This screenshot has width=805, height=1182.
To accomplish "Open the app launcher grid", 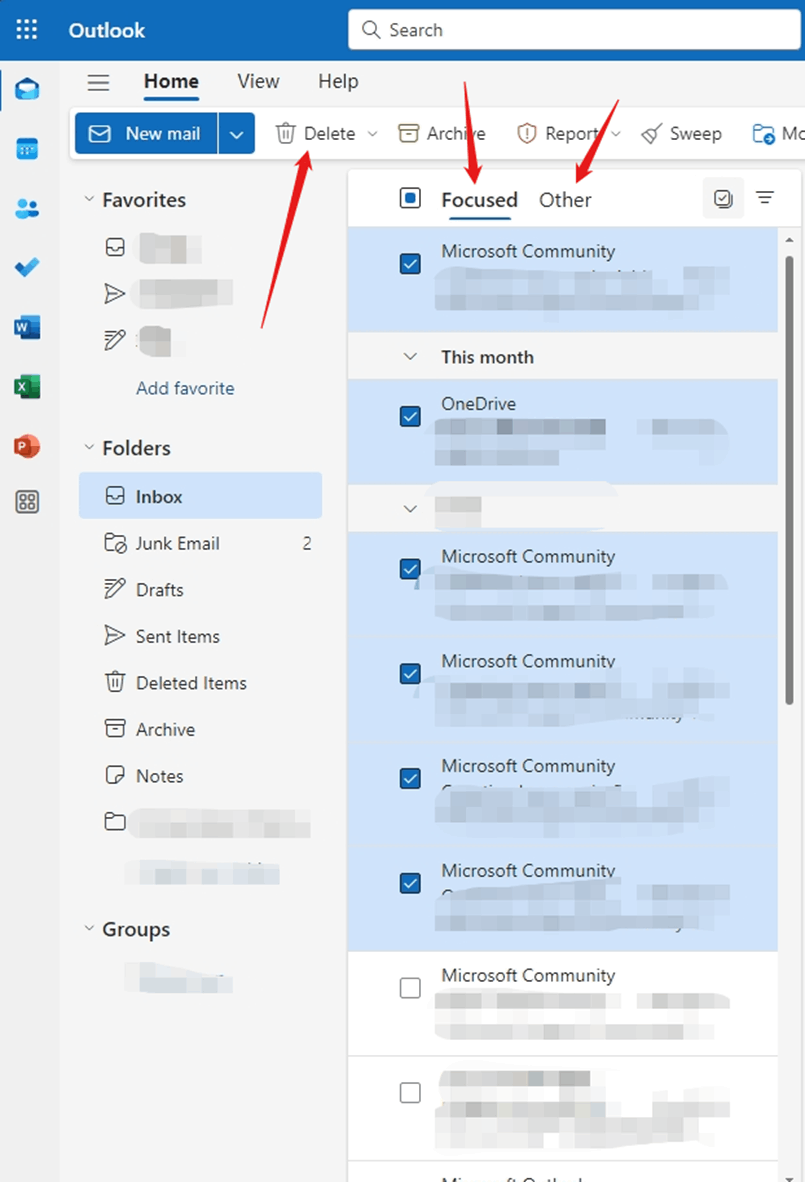I will point(26,29).
